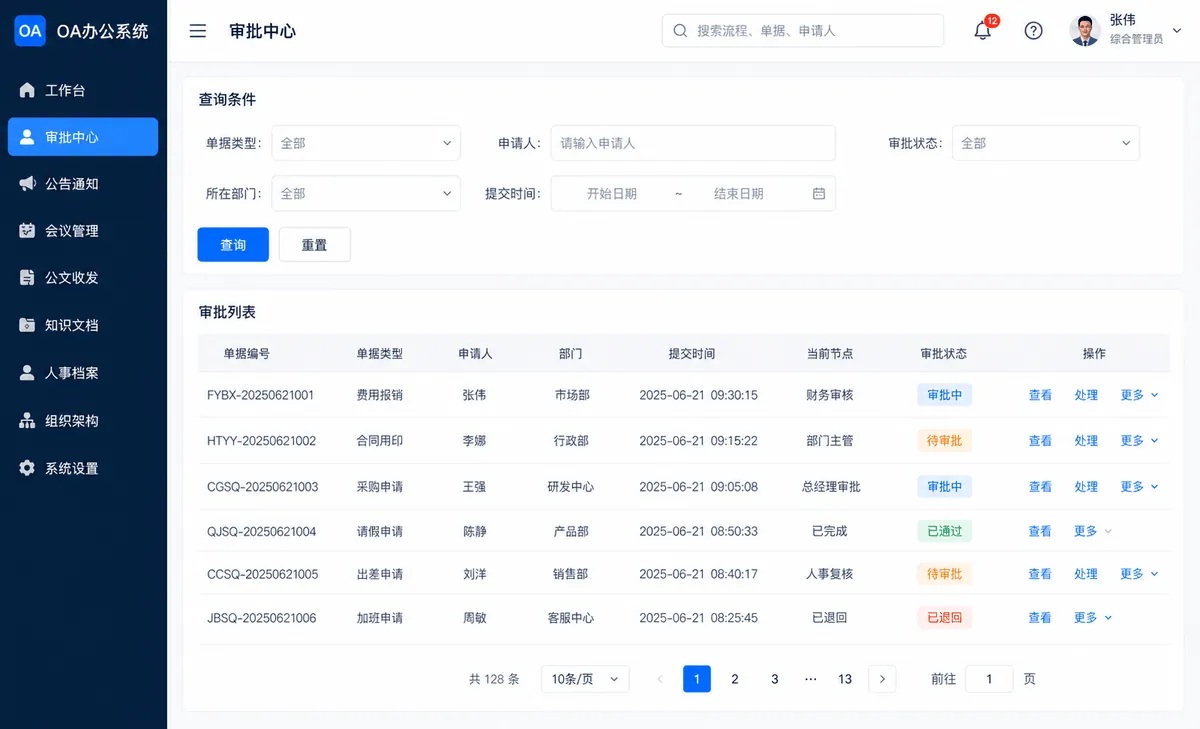Click the blue 查询 button
1200x729 pixels.
[x=233, y=244]
